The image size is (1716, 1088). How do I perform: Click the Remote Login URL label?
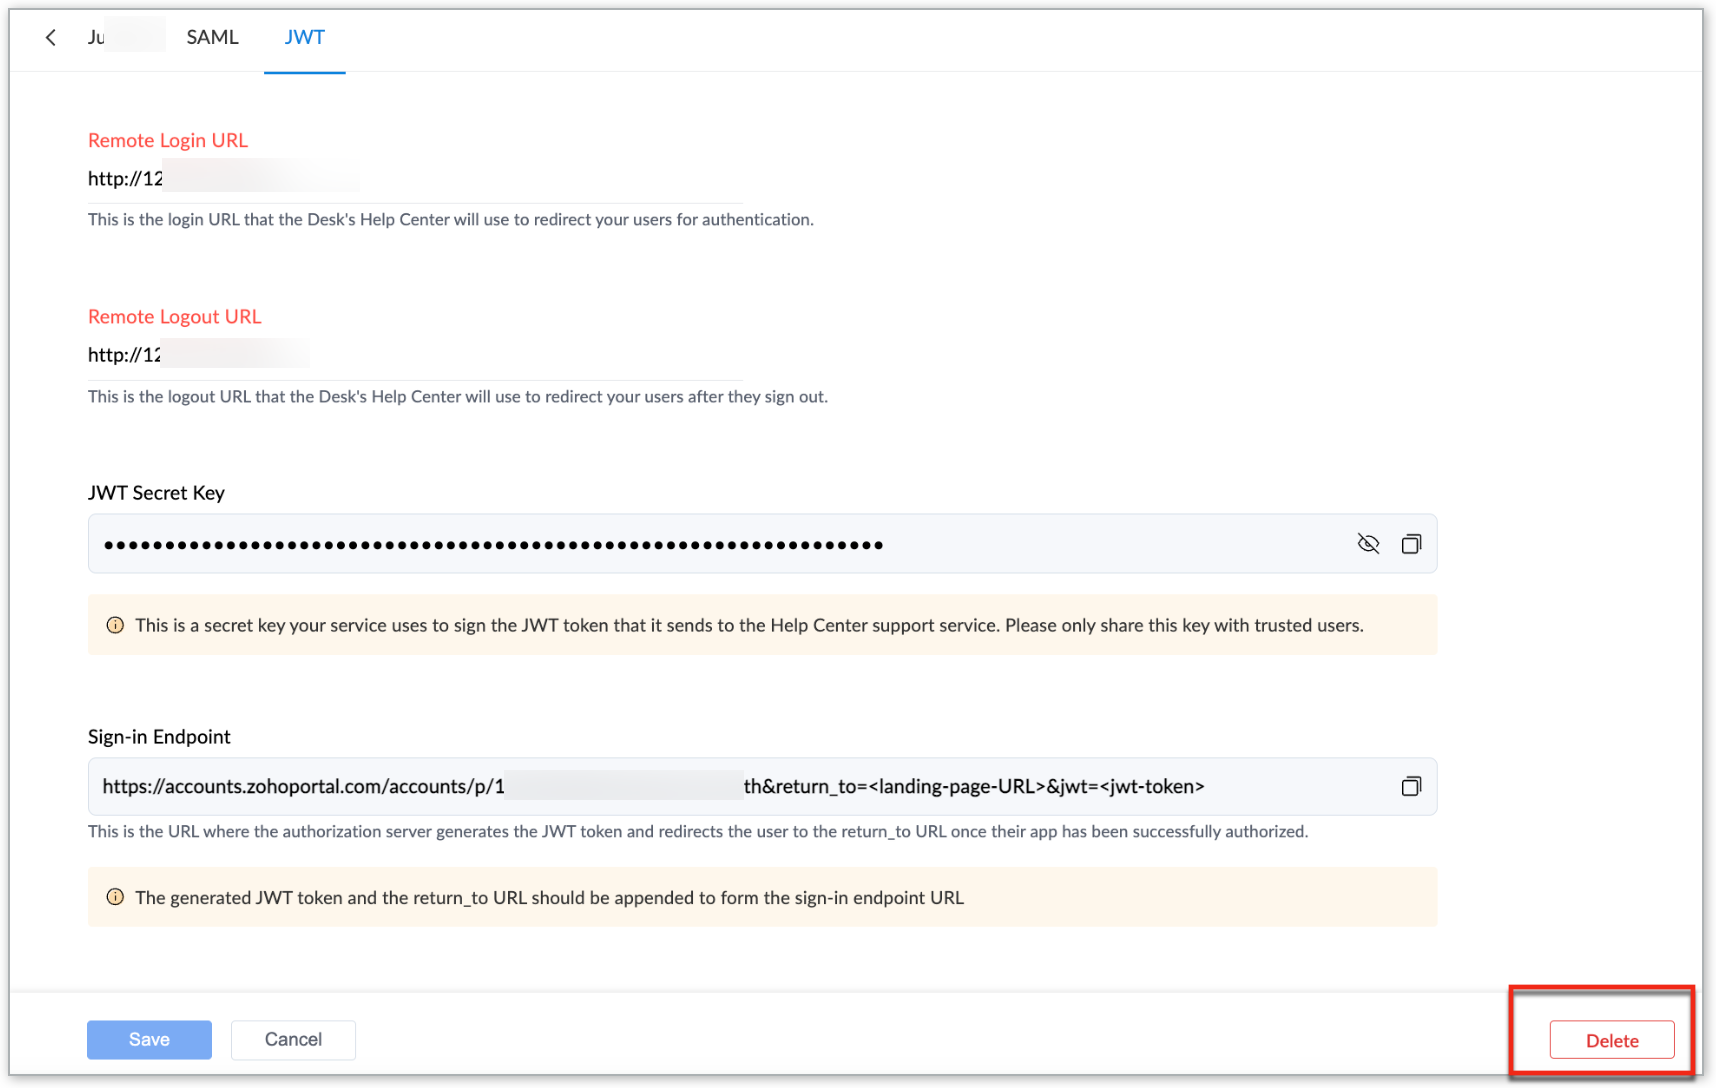pyautogui.click(x=168, y=141)
